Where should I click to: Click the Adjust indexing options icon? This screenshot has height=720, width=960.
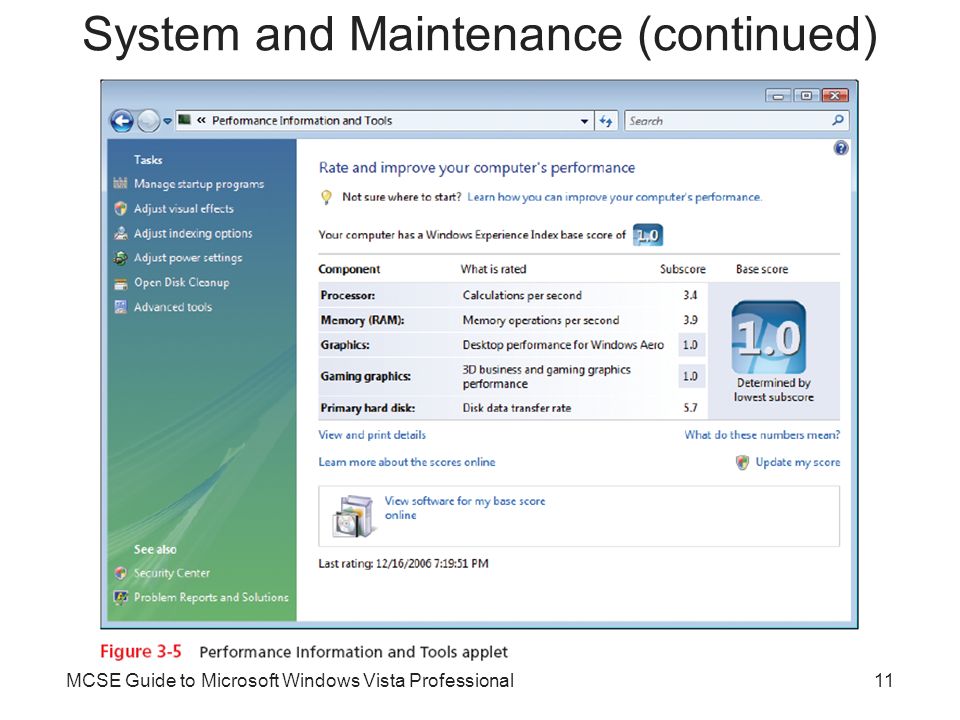(x=121, y=233)
